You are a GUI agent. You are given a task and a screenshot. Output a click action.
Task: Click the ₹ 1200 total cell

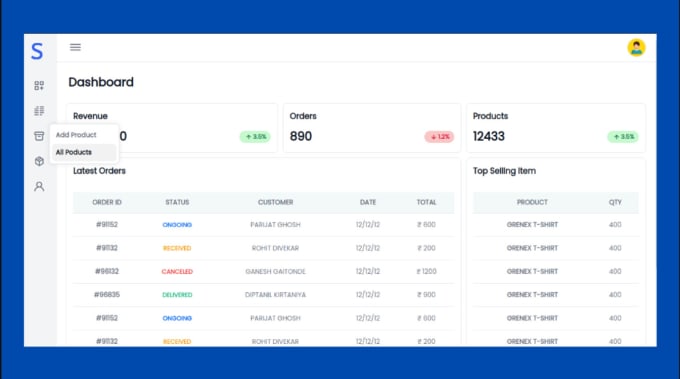coord(426,271)
